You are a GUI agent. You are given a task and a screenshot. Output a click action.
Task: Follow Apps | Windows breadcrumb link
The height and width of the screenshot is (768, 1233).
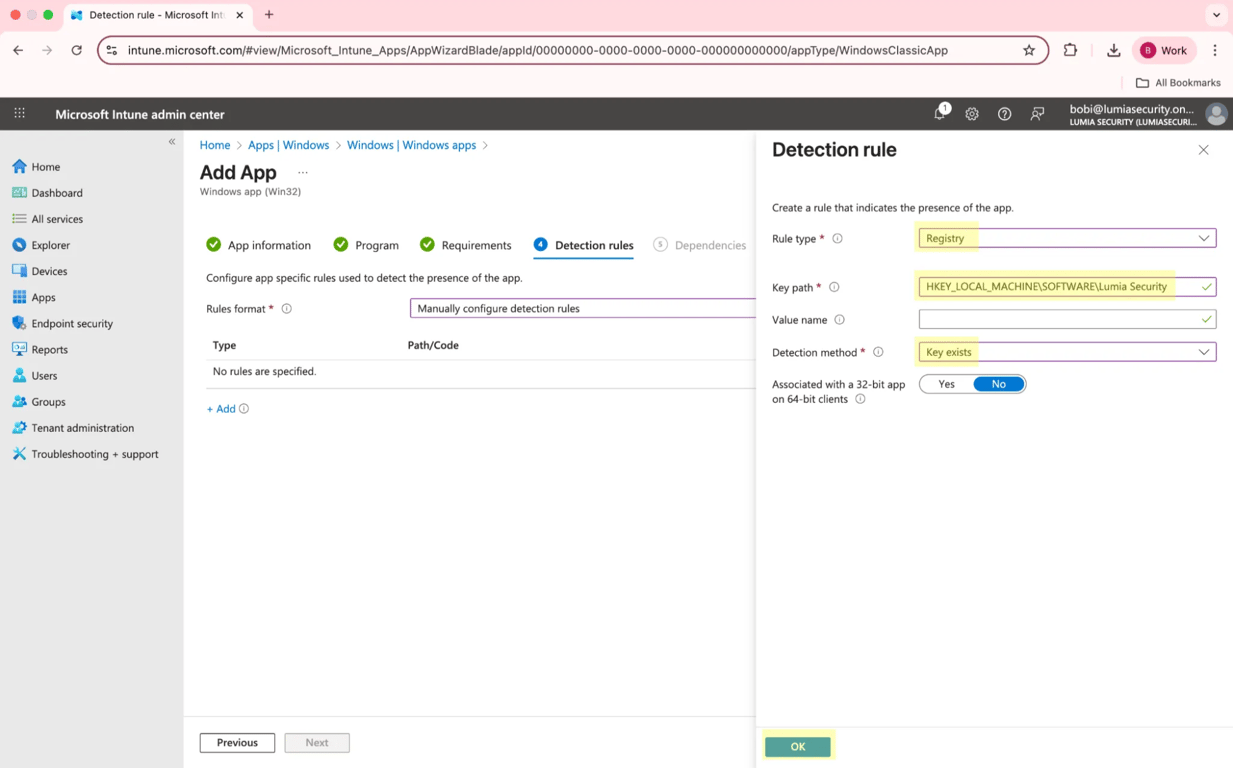289,145
